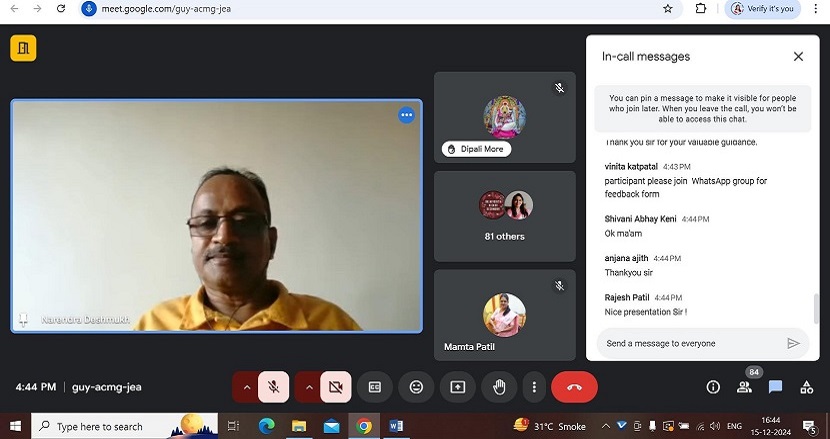This screenshot has height=439, width=830.
Task: Turn on the camera in the call bar
Action: coord(336,387)
